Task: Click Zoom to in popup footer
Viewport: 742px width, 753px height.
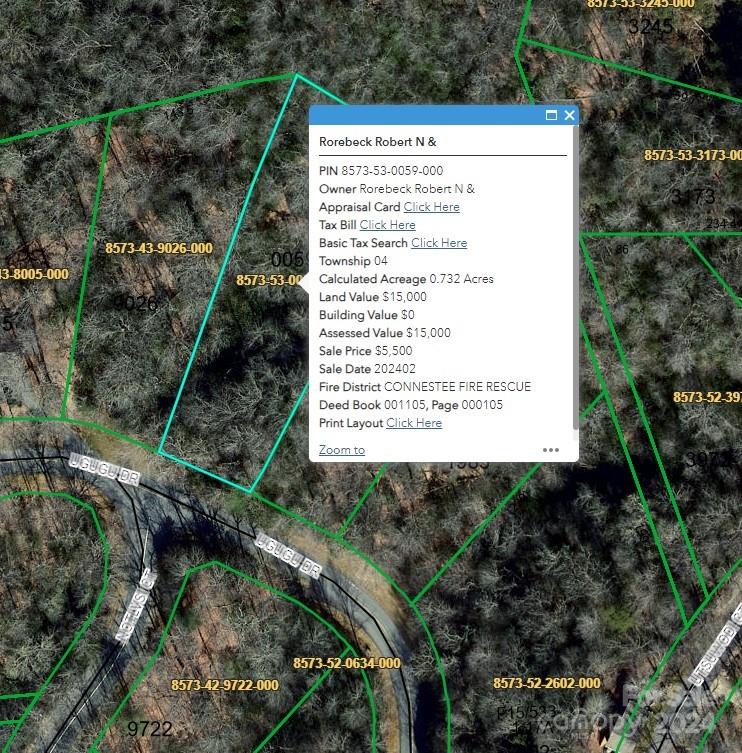Action: click(342, 450)
